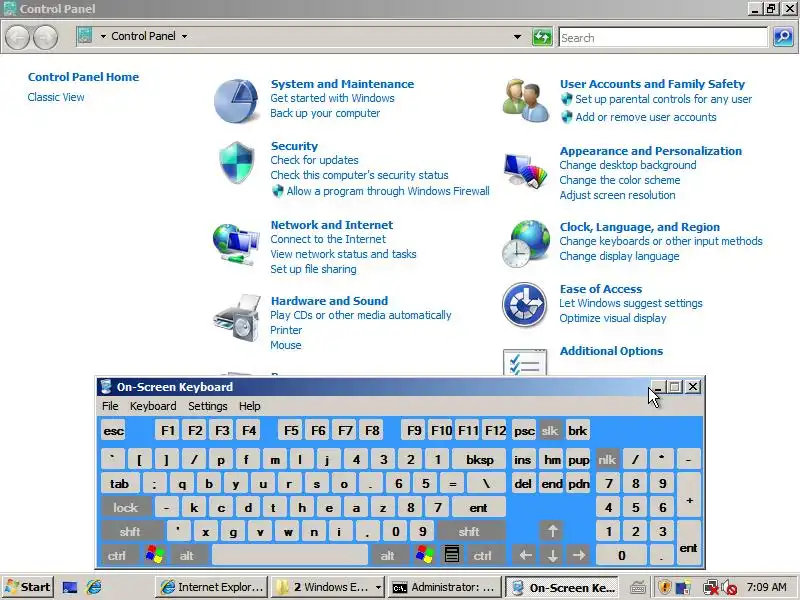Toggle the slk scroll lock key
The height and width of the screenshot is (600, 800).
(x=550, y=431)
